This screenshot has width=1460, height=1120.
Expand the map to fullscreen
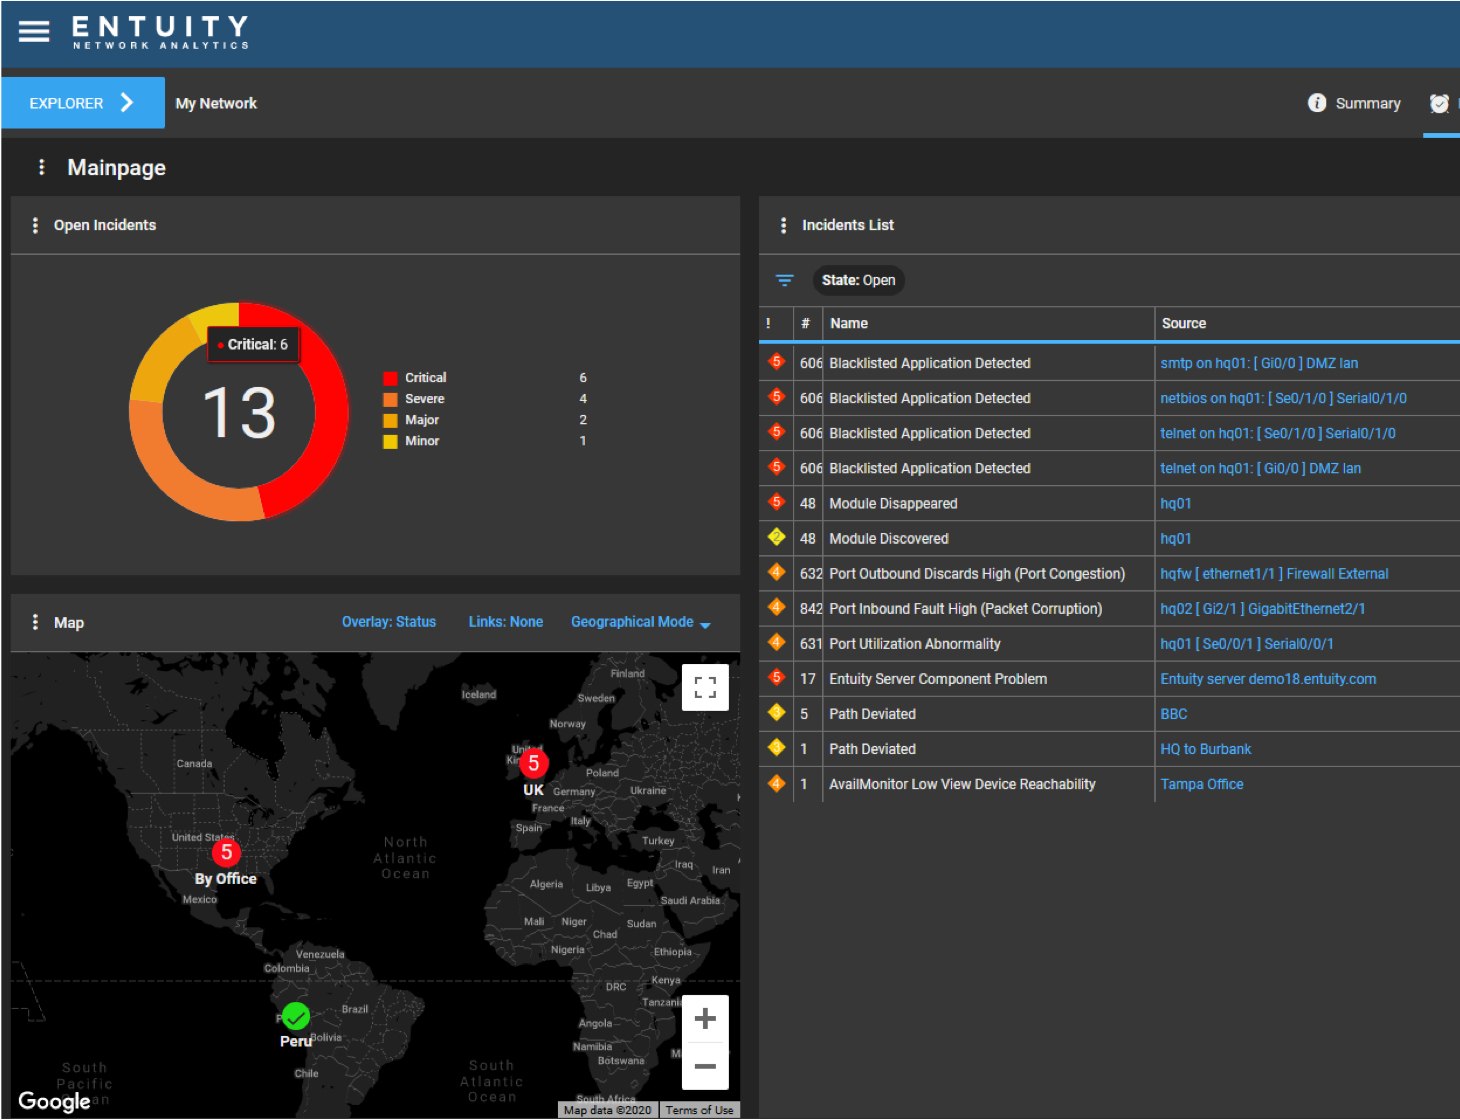(x=705, y=687)
